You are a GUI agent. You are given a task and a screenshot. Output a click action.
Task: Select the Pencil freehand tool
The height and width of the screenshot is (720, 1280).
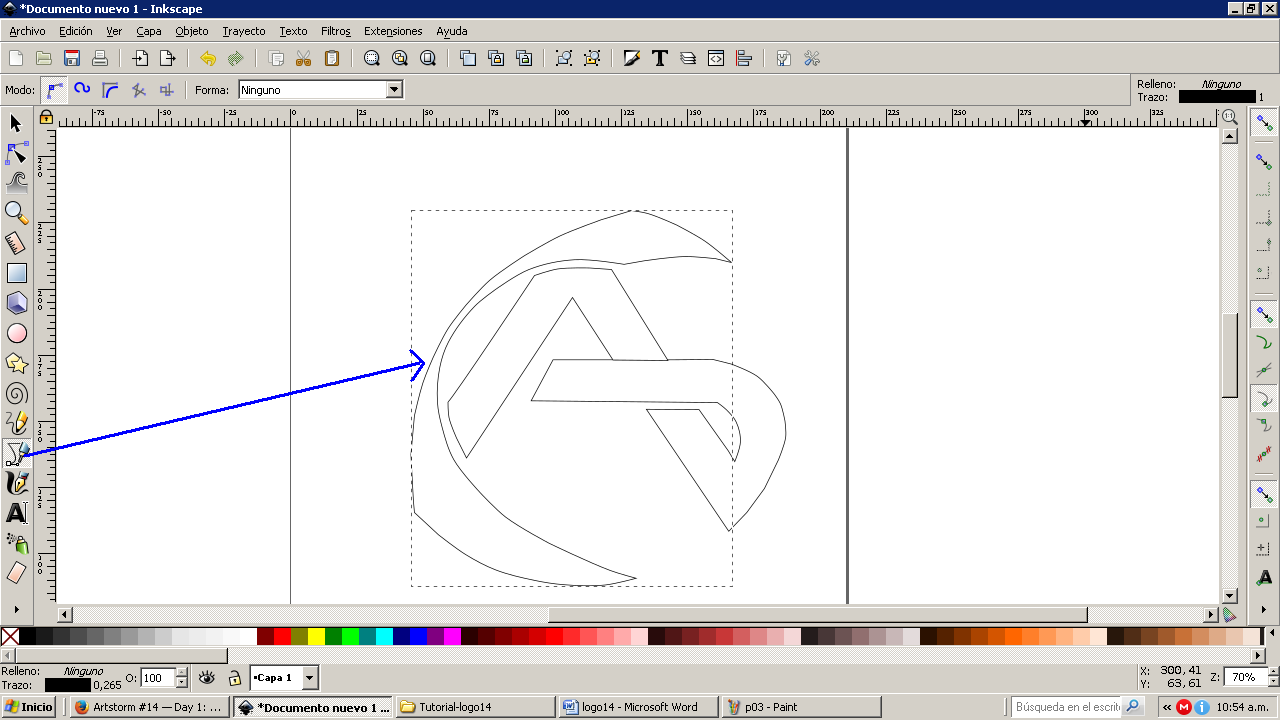(x=16, y=423)
